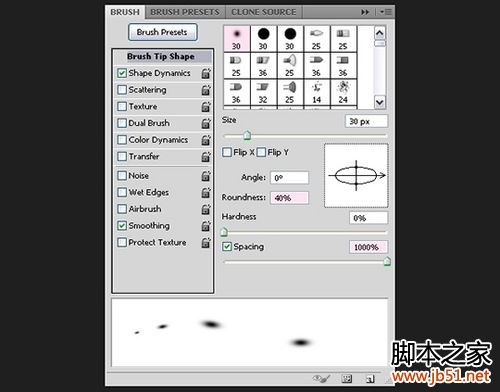Toggle the lock icon for Transfer
Screen dimensions: 500x392
(x=206, y=156)
